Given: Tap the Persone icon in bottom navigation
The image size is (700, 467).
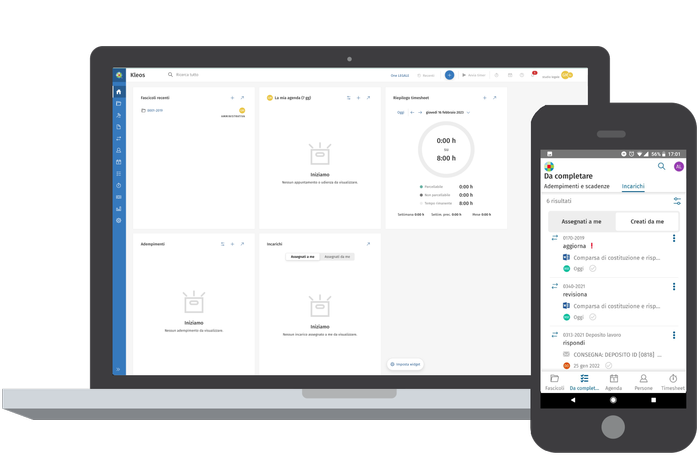Looking at the screenshot, I should click(643, 379).
